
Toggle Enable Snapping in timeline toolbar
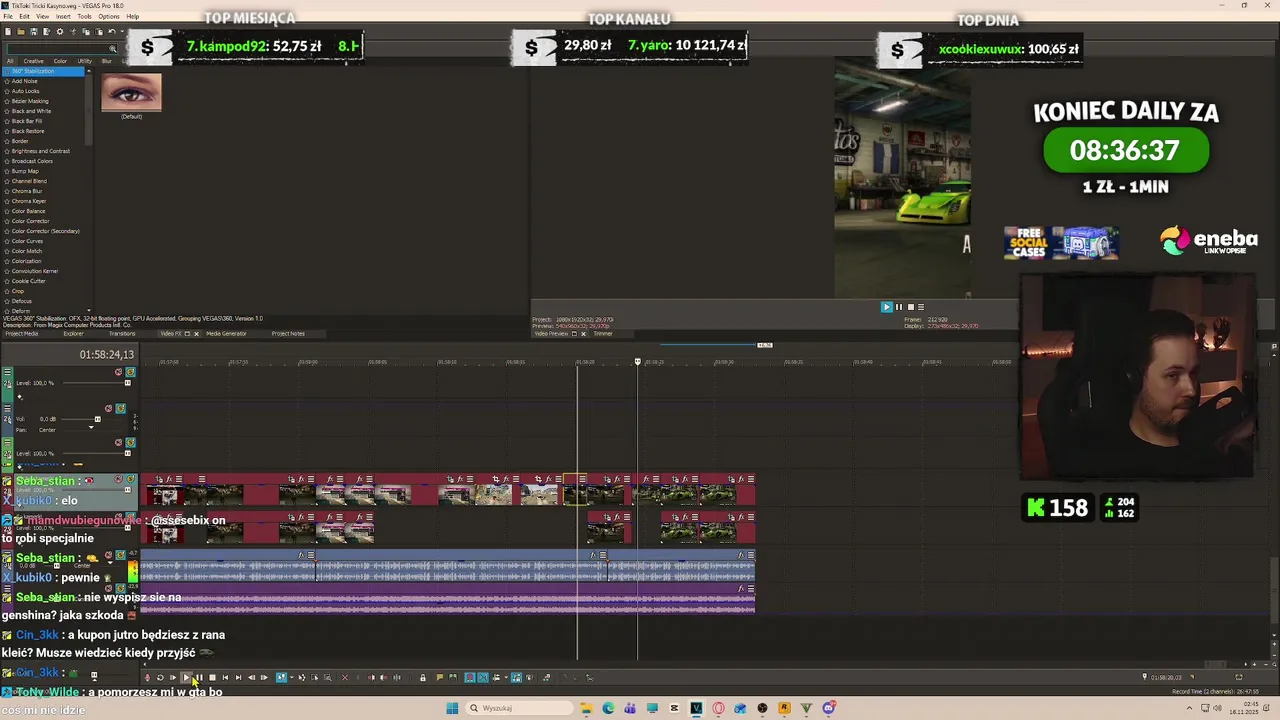470,678
